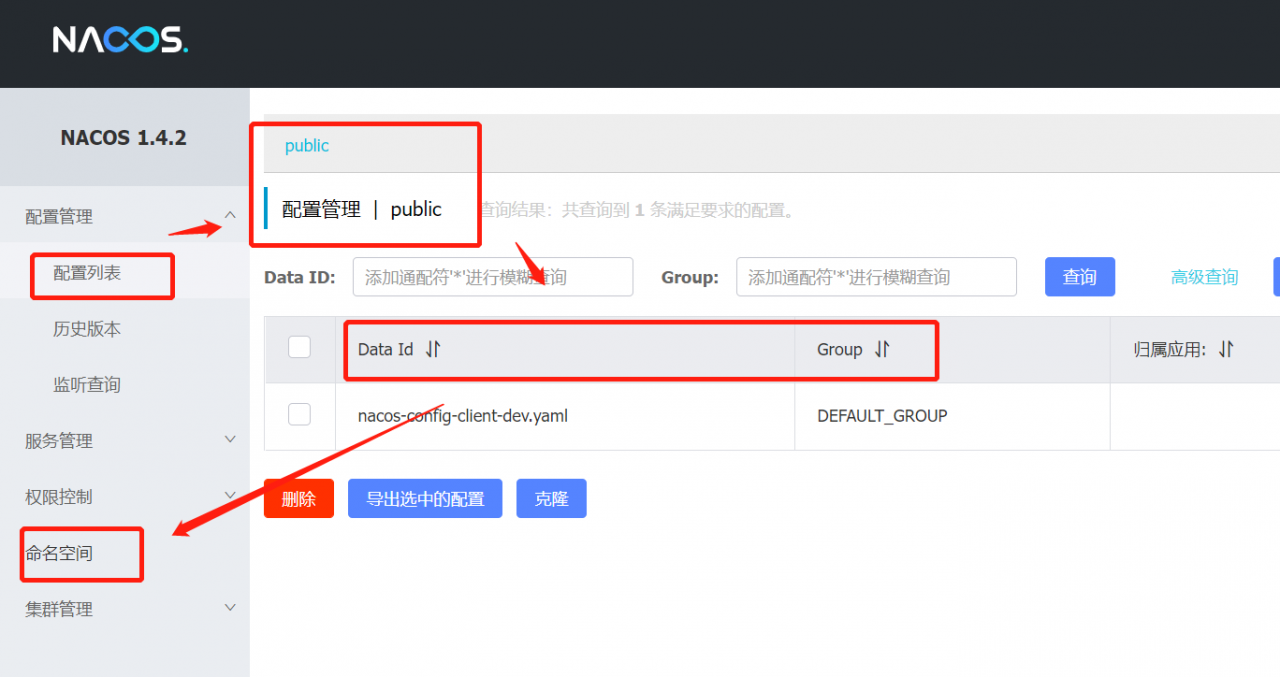Click the 查询 search button
The image size is (1280, 677).
click(1080, 277)
